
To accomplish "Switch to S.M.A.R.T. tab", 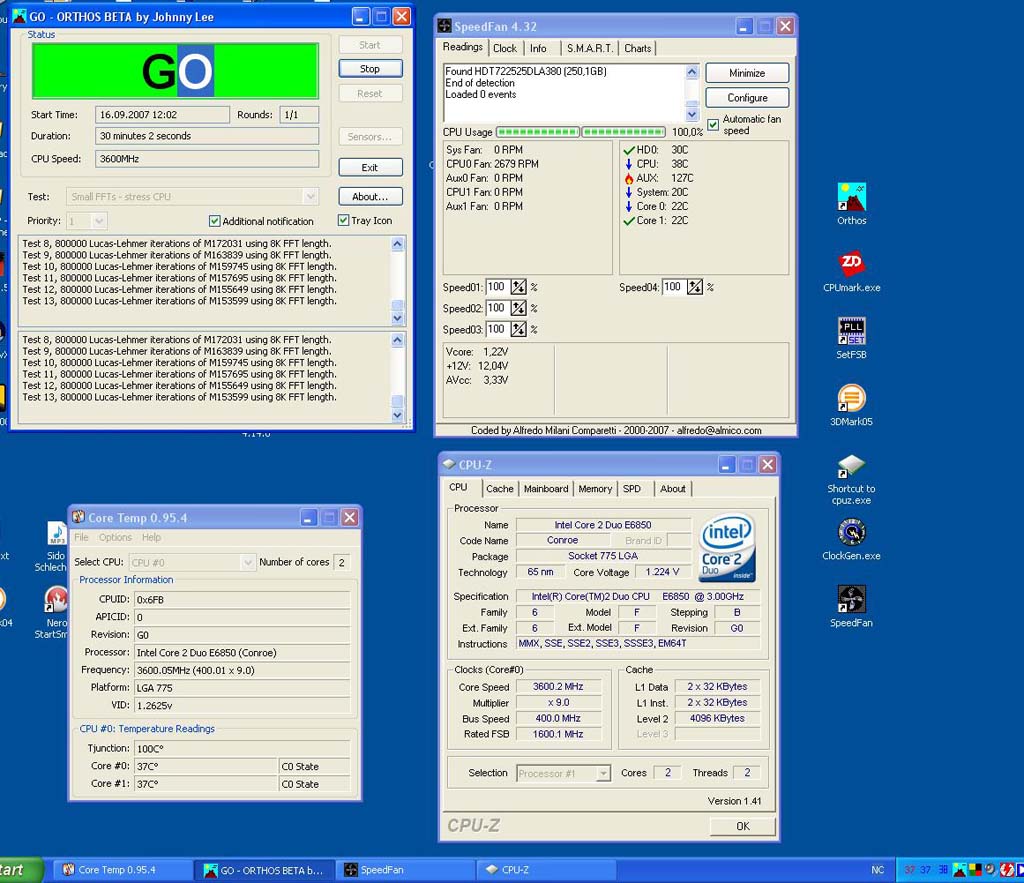I will (x=590, y=48).
